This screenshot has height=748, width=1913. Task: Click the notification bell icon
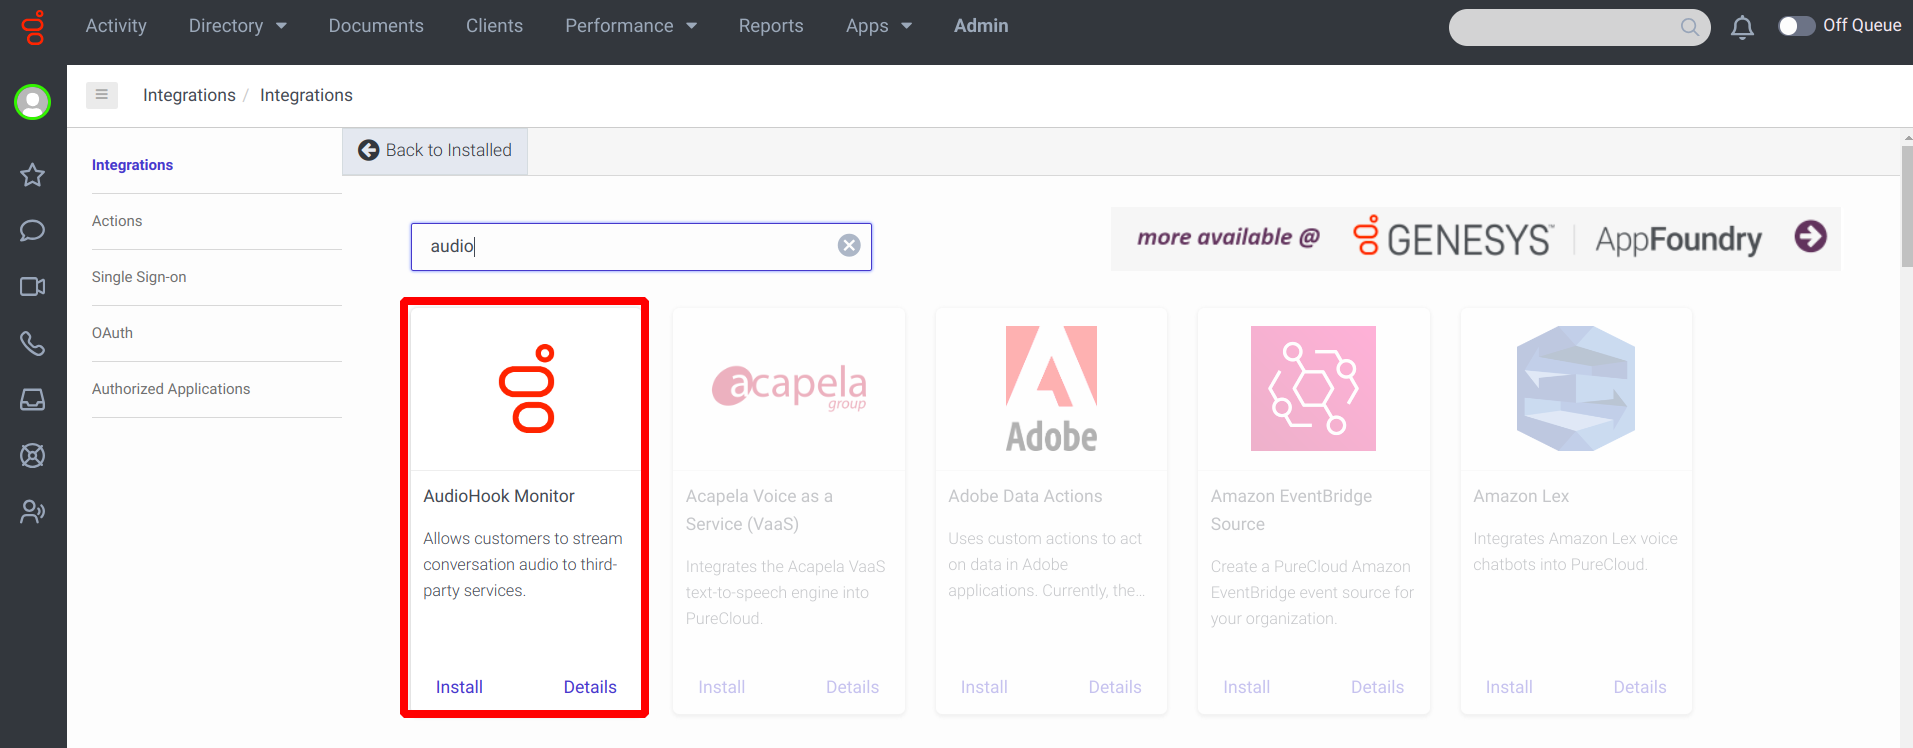tap(1742, 27)
